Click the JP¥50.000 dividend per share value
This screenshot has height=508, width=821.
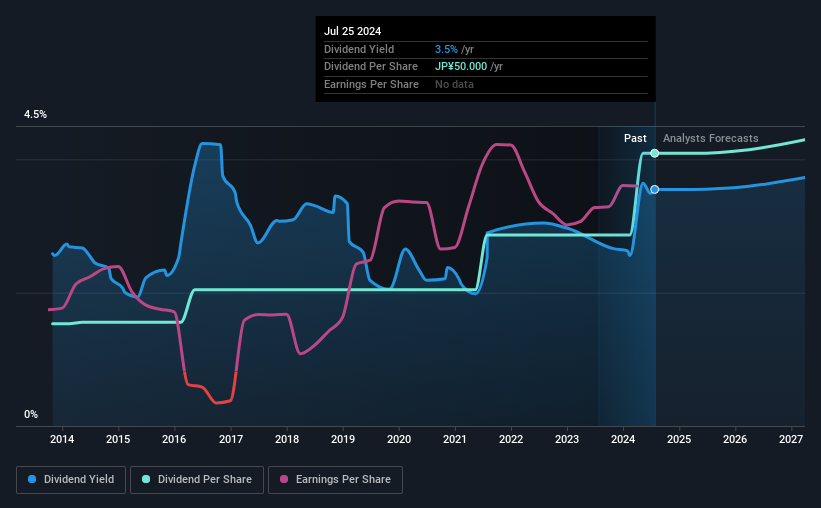pyautogui.click(x=461, y=67)
